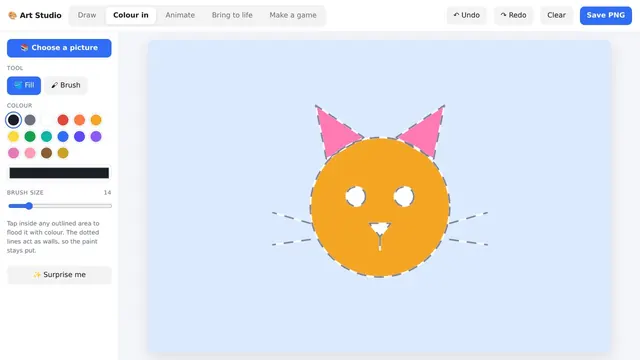Undo the last action
Viewport: 640px width, 360px height.
coord(467,15)
